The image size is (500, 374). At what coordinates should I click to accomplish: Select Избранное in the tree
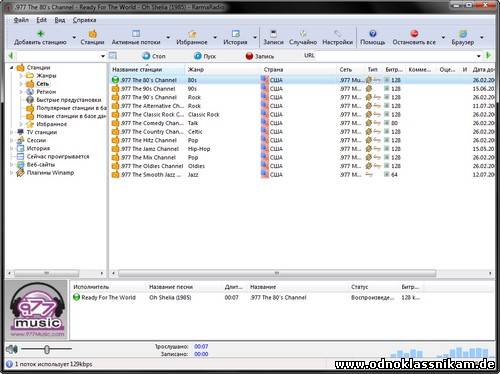coord(51,124)
